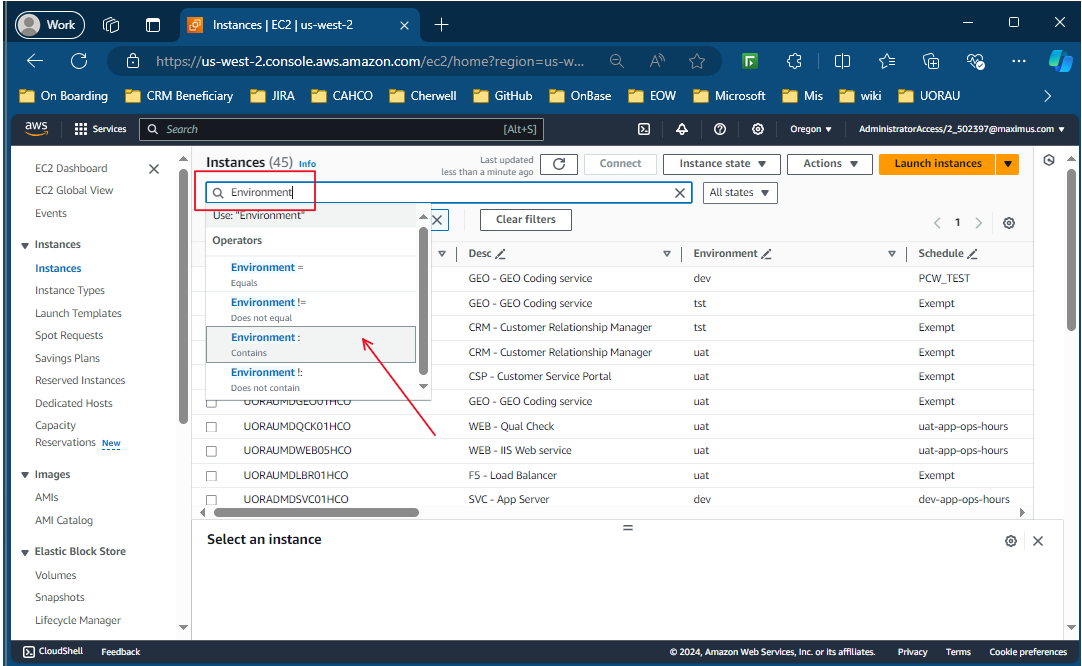The image size is (1082, 666).
Task: Open EC2 Dashboard in sidebar
Action: (x=71, y=168)
